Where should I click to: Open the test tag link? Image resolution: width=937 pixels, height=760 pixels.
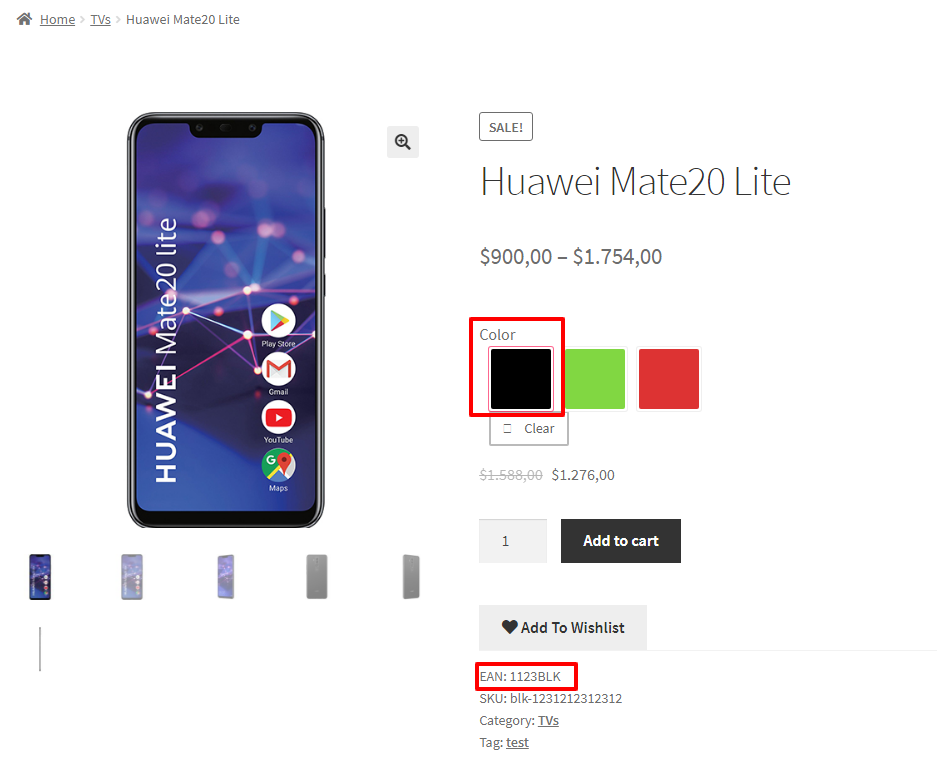pyautogui.click(x=518, y=743)
